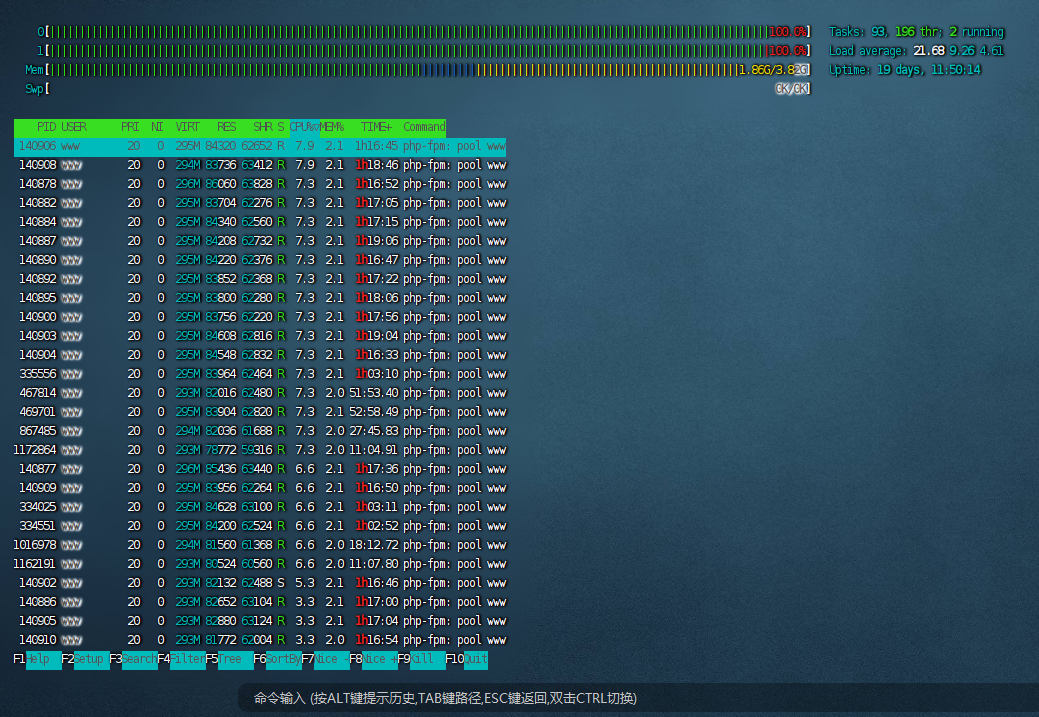
Task: Select process row with PID 140877
Action: (260, 469)
